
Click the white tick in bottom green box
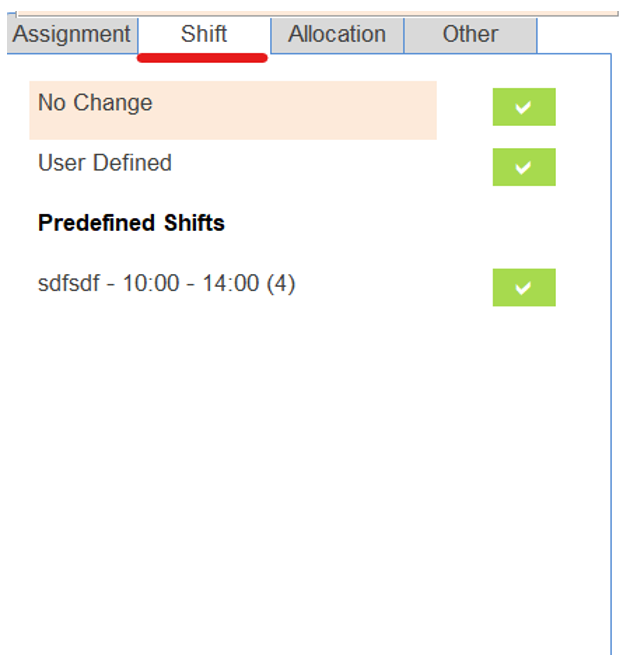523,288
